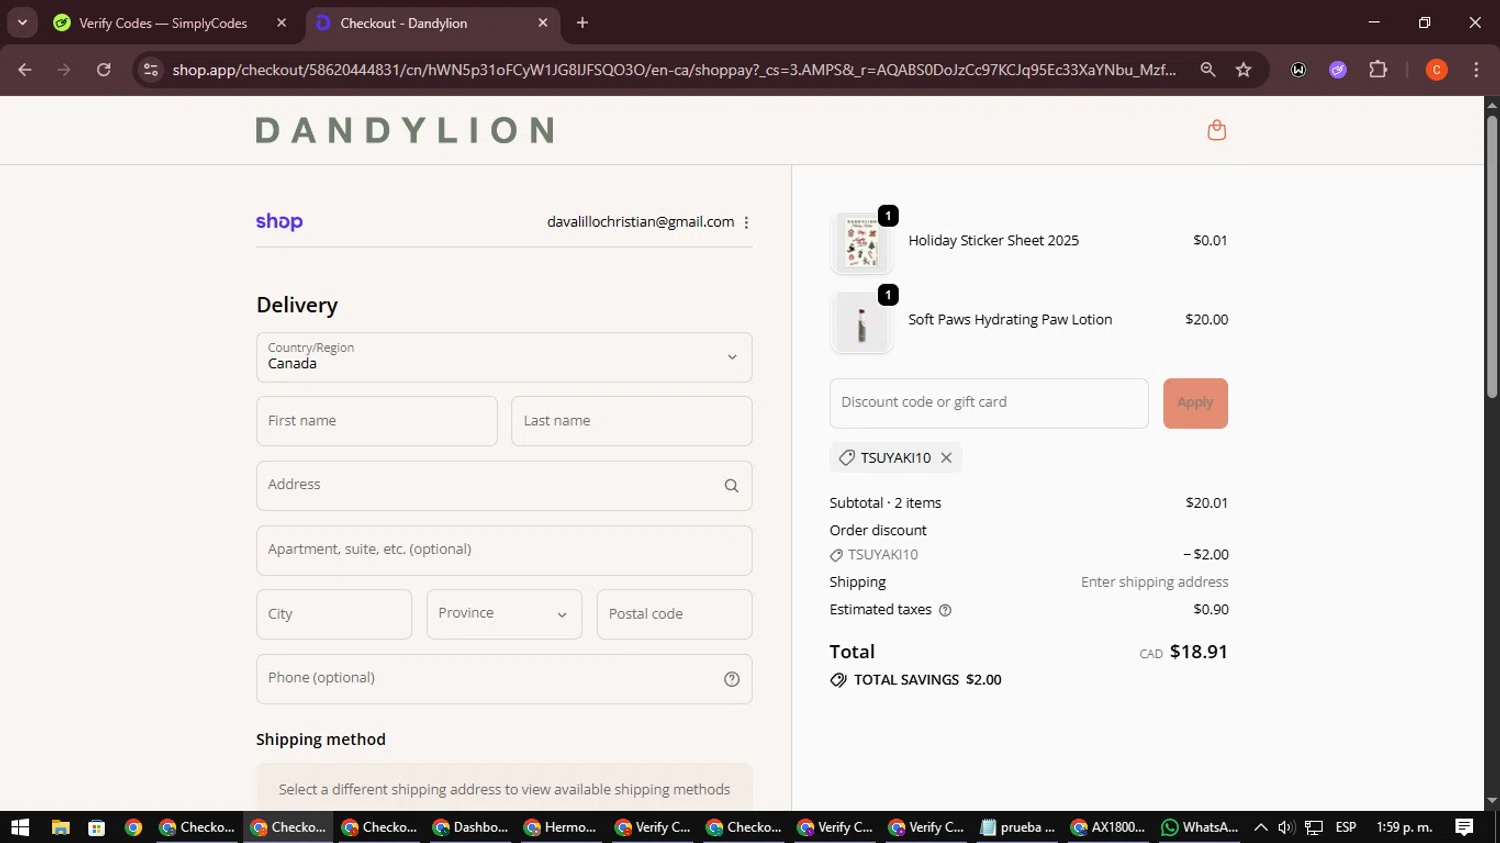Viewport: 1500px width, 843px height.
Task: Click the browser address bar URL
Action: (674, 70)
